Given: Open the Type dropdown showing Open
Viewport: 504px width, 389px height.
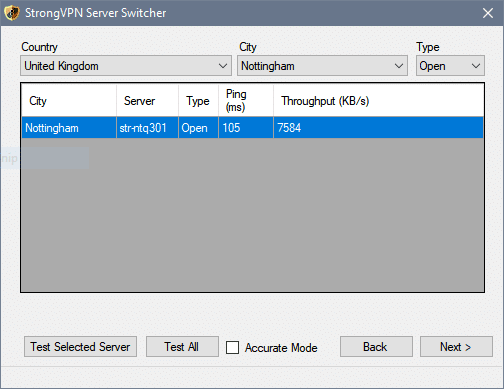Looking at the screenshot, I should [450, 66].
